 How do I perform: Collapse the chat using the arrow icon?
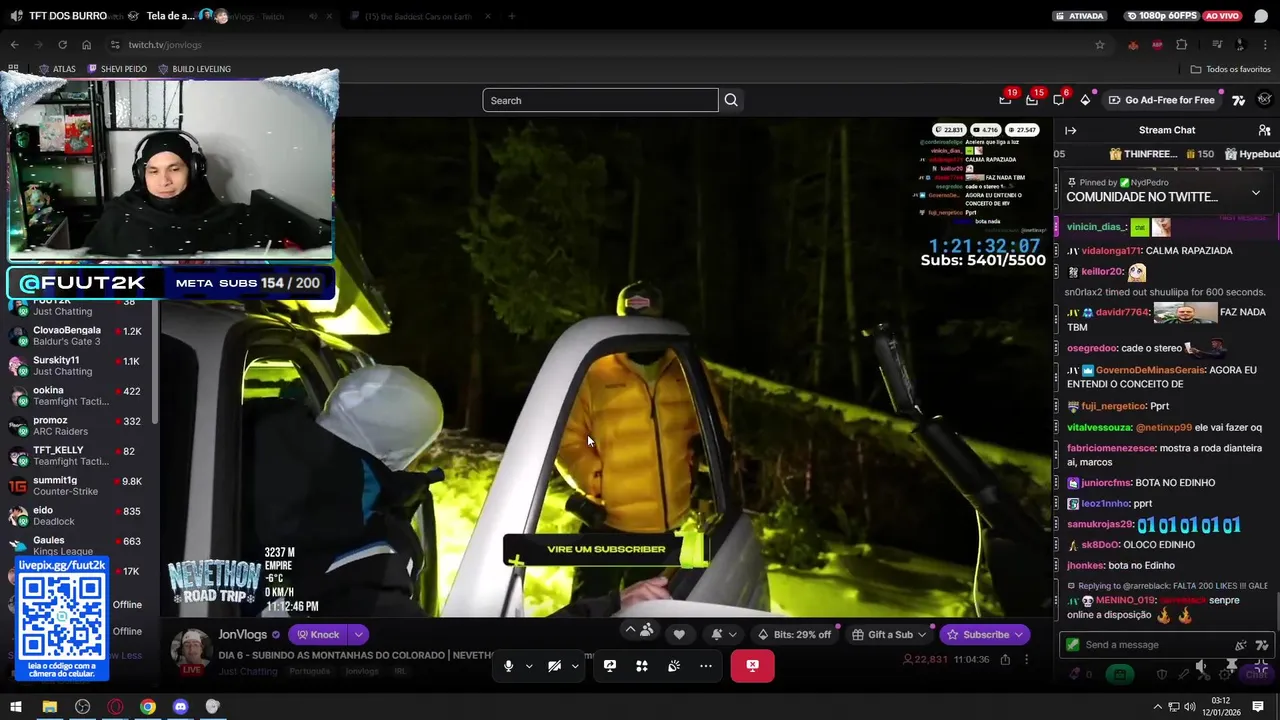point(1070,130)
